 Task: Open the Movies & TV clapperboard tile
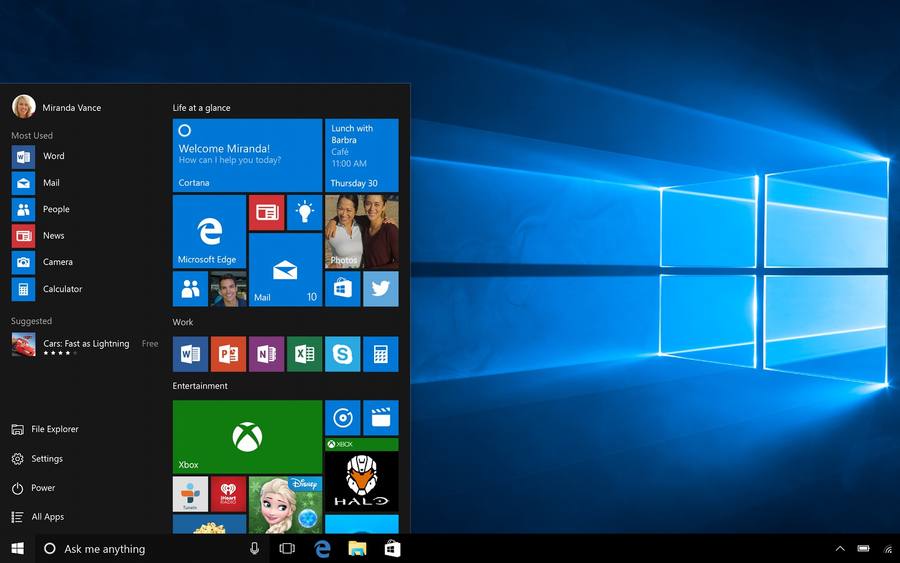pos(381,418)
